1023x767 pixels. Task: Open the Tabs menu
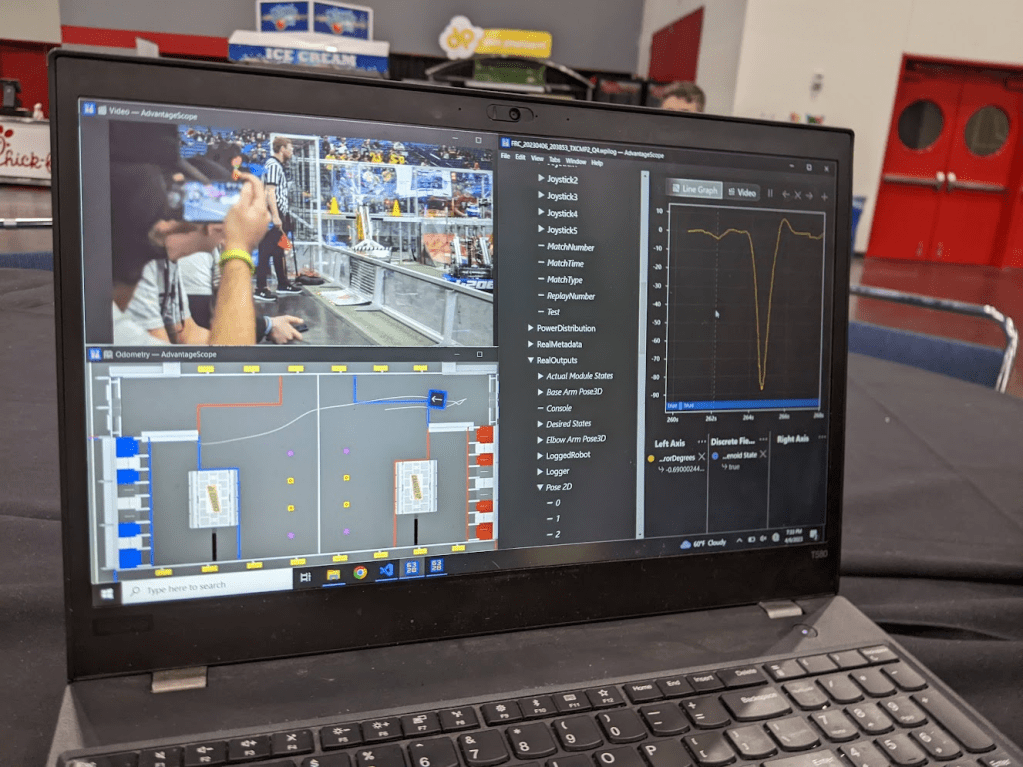(x=553, y=160)
